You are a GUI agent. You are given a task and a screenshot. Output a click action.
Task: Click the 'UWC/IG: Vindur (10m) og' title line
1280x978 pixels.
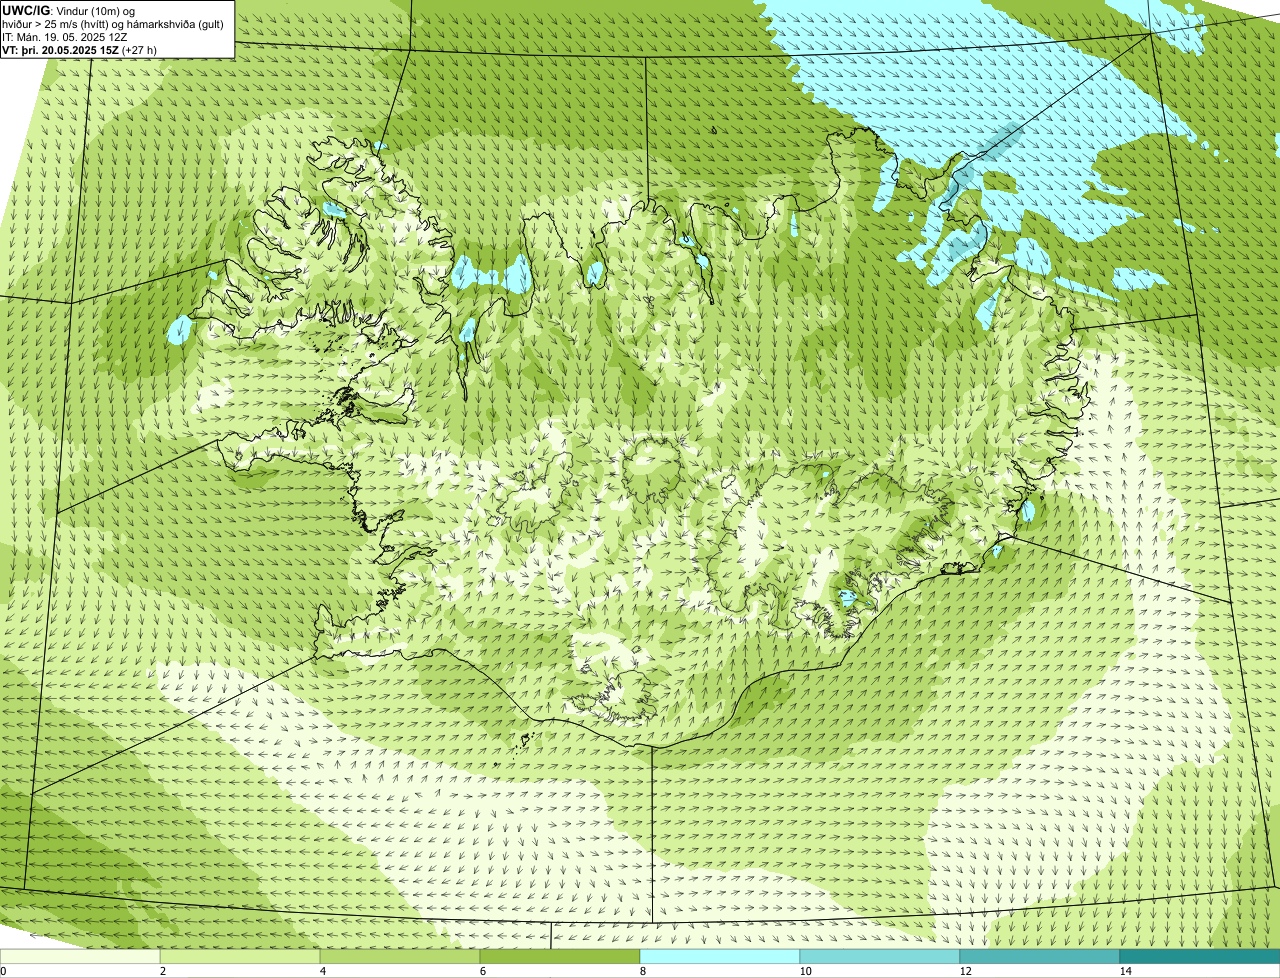click(x=69, y=11)
